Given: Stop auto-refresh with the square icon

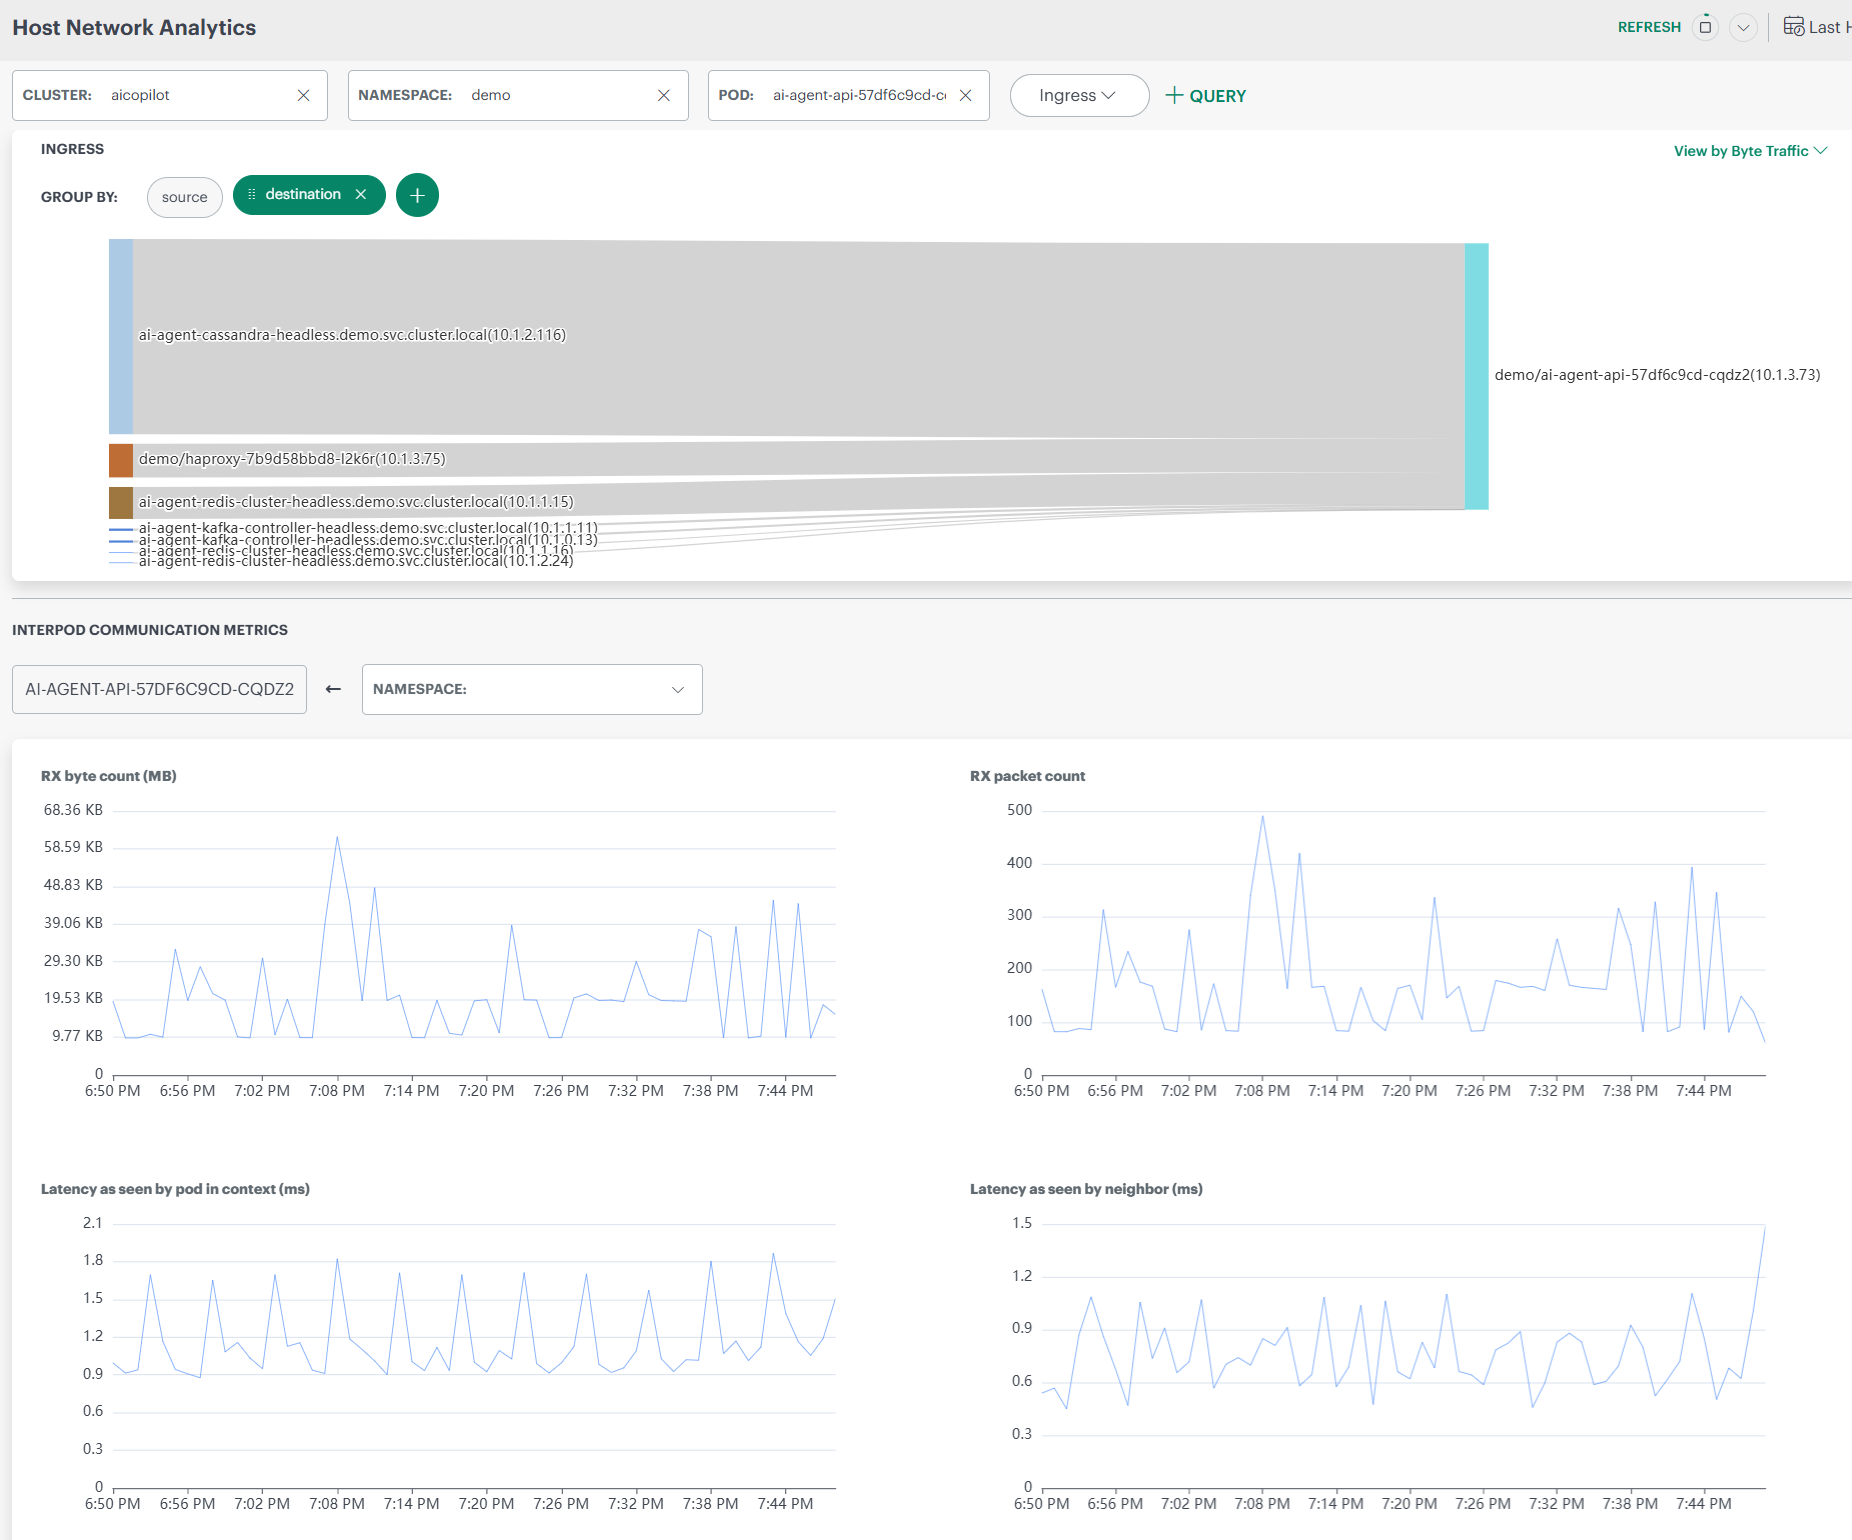Looking at the screenshot, I should (1705, 27).
